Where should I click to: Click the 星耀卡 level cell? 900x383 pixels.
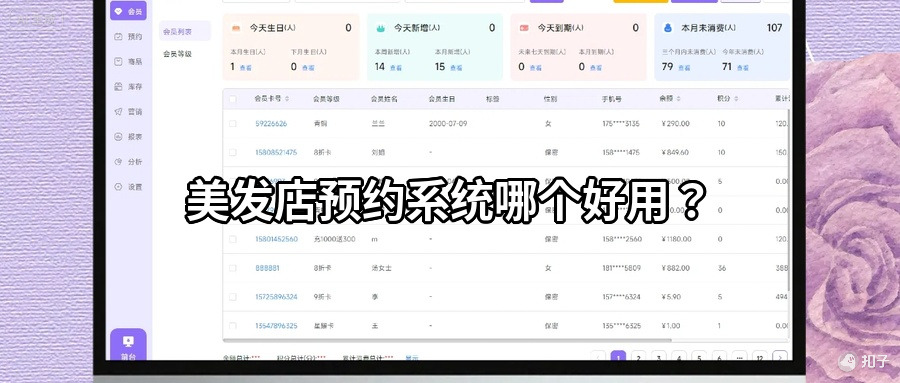coord(324,326)
